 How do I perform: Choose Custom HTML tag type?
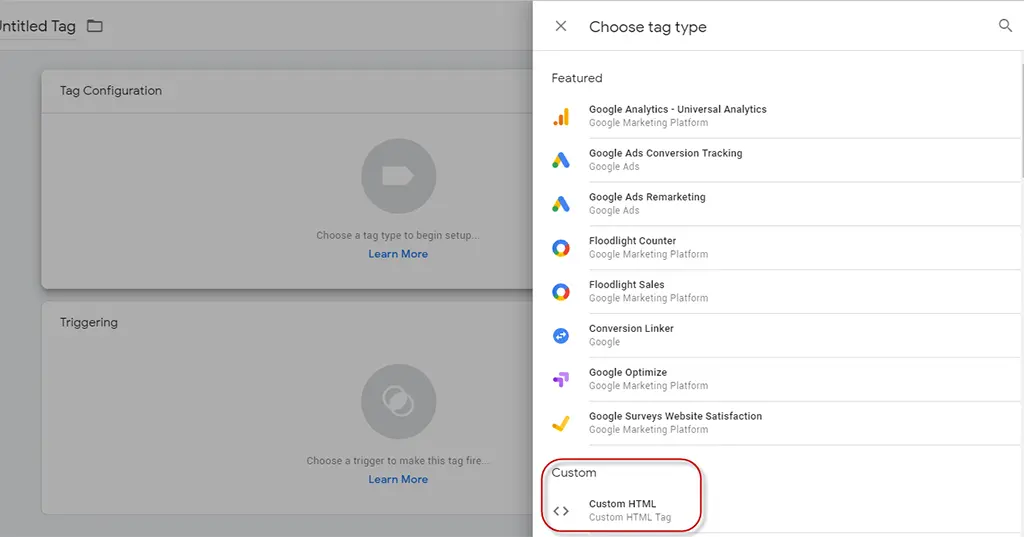[x=786, y=510]
